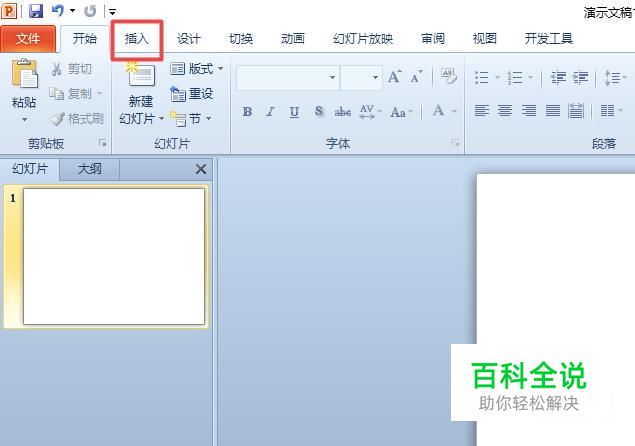Viewport: 635px width, 446px height.
Task: Click the PowerPoint application icon
Action: (9, 11)
